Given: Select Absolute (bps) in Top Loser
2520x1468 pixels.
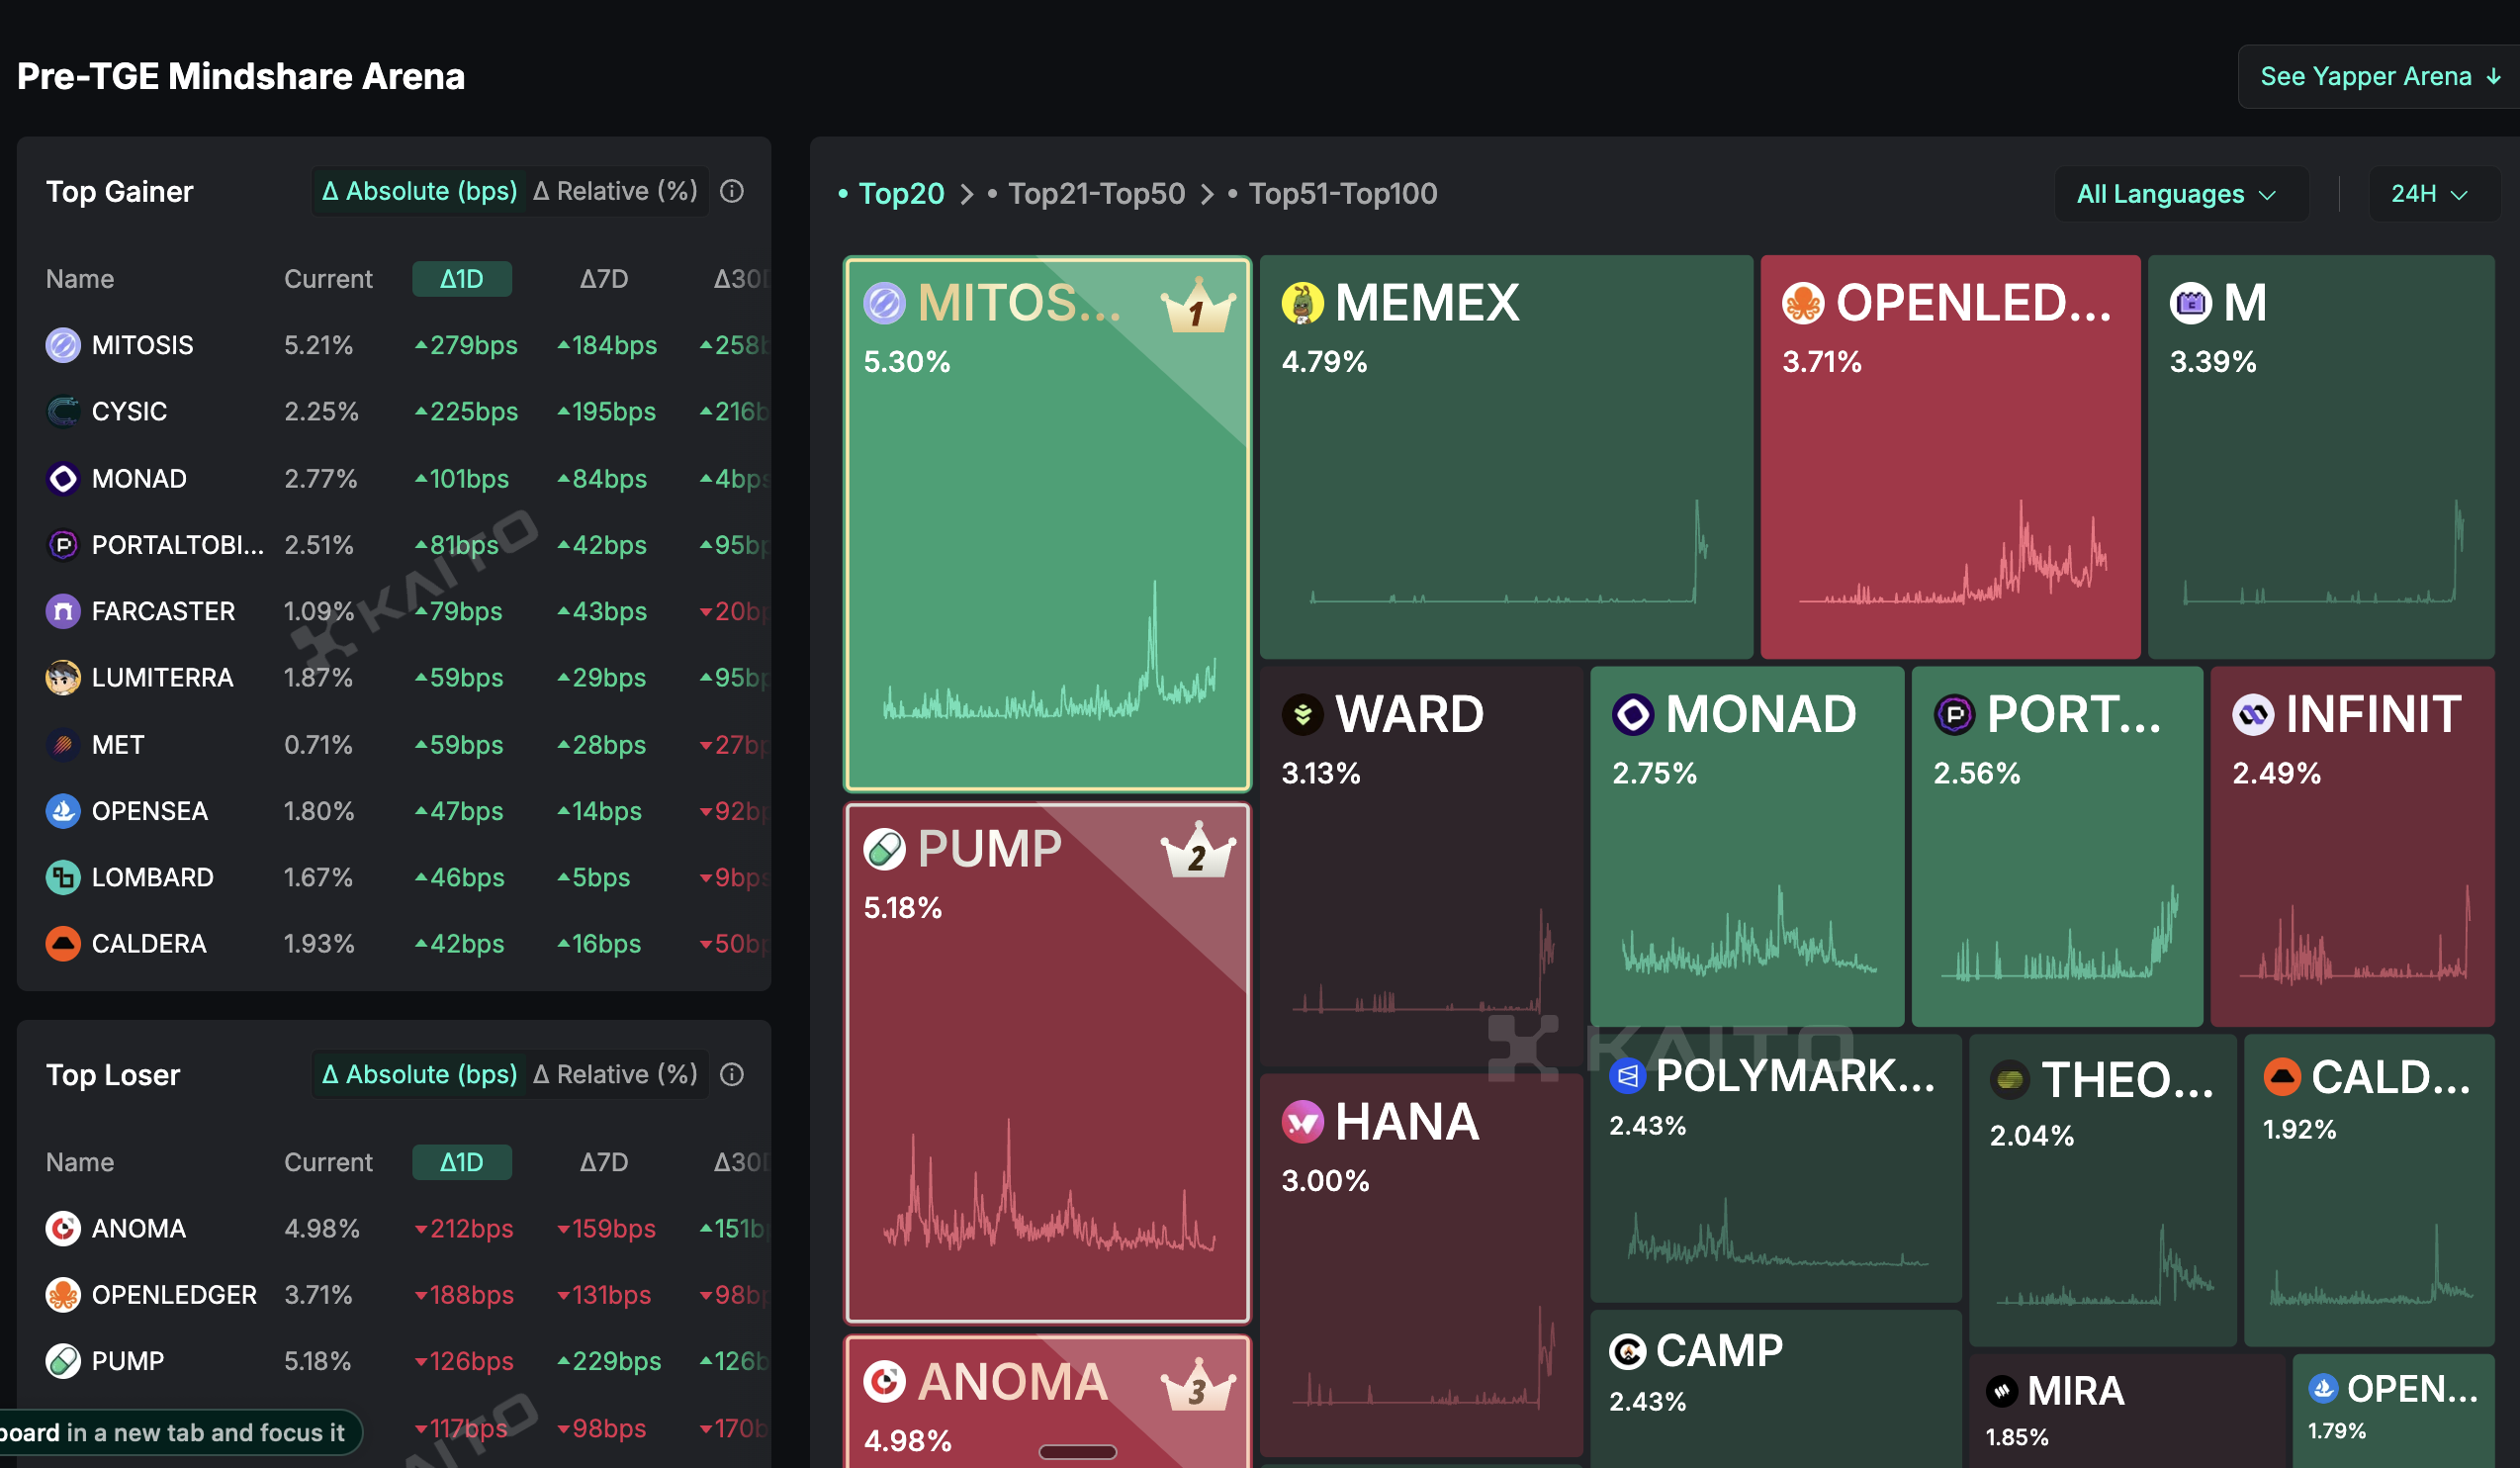Looking at the screenshot, I should point(420,1074).
